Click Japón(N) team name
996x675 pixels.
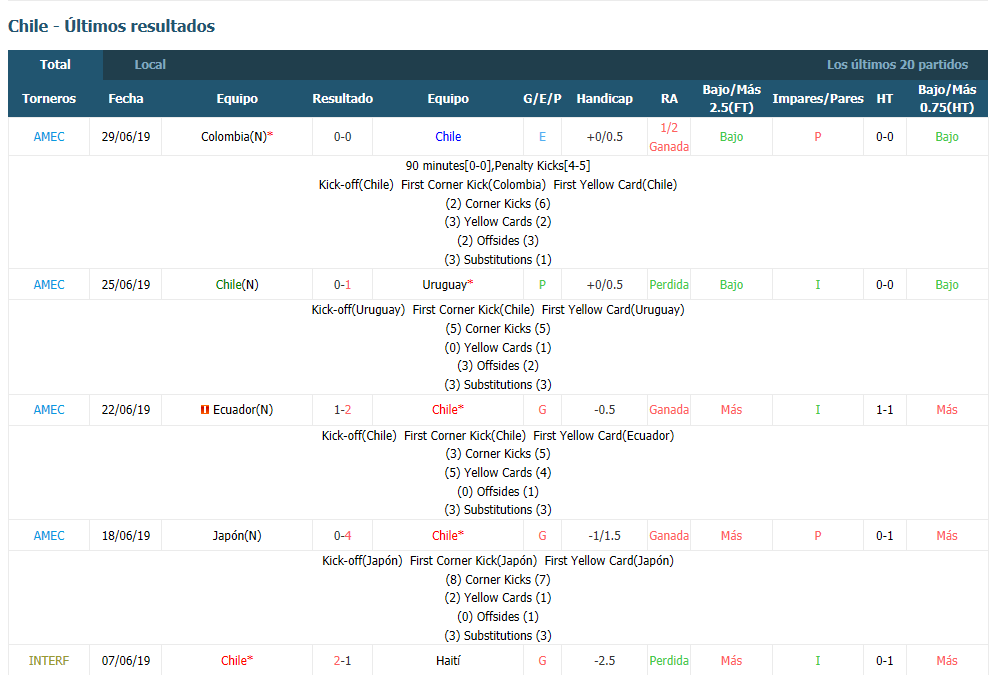click(x=237, y=535)
